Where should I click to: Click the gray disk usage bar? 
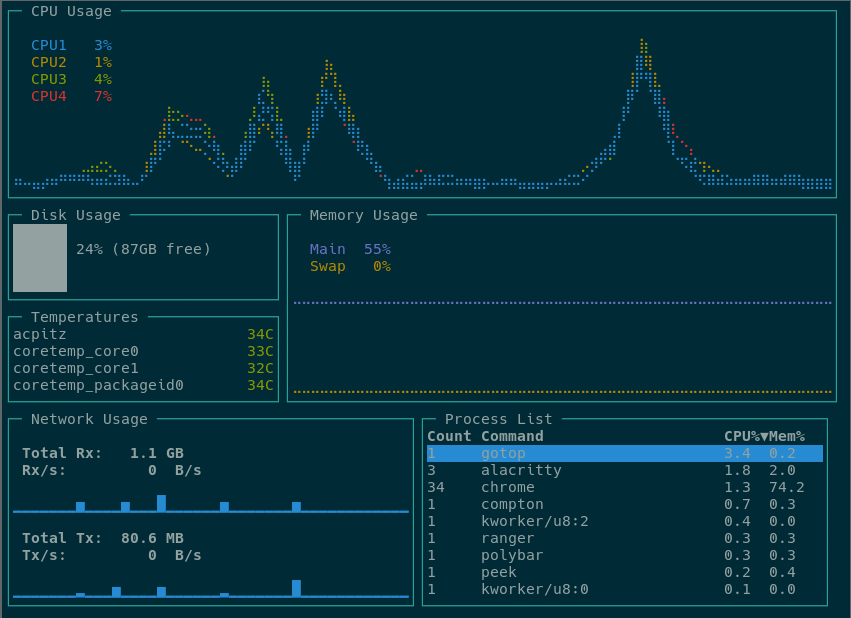click(40, 258)
